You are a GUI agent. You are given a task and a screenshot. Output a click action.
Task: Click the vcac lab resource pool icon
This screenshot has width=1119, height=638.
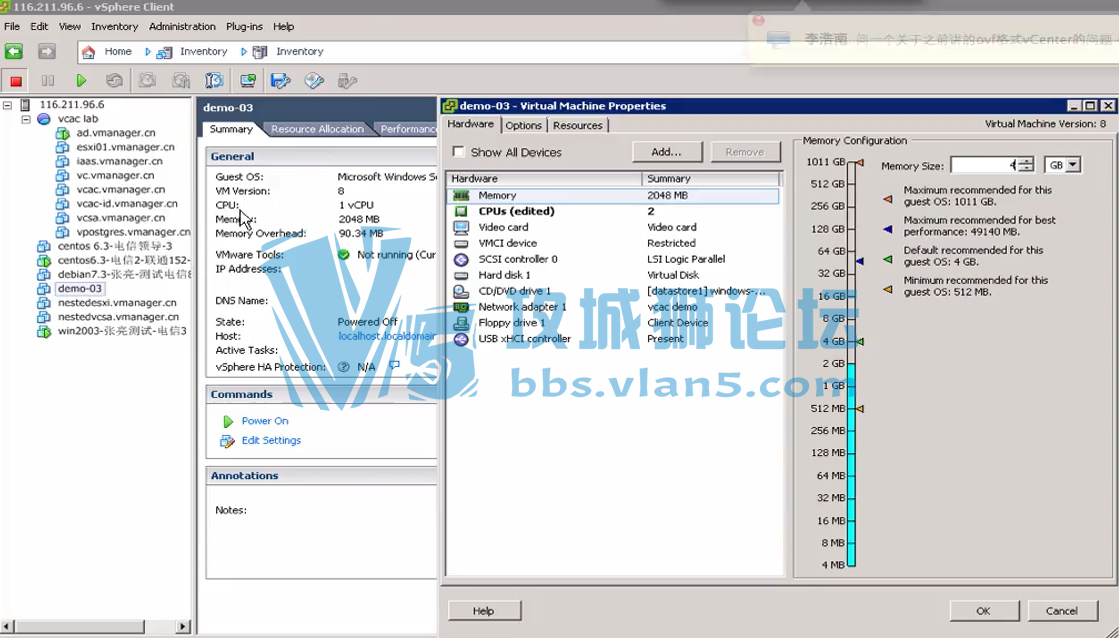click(44, 119)
